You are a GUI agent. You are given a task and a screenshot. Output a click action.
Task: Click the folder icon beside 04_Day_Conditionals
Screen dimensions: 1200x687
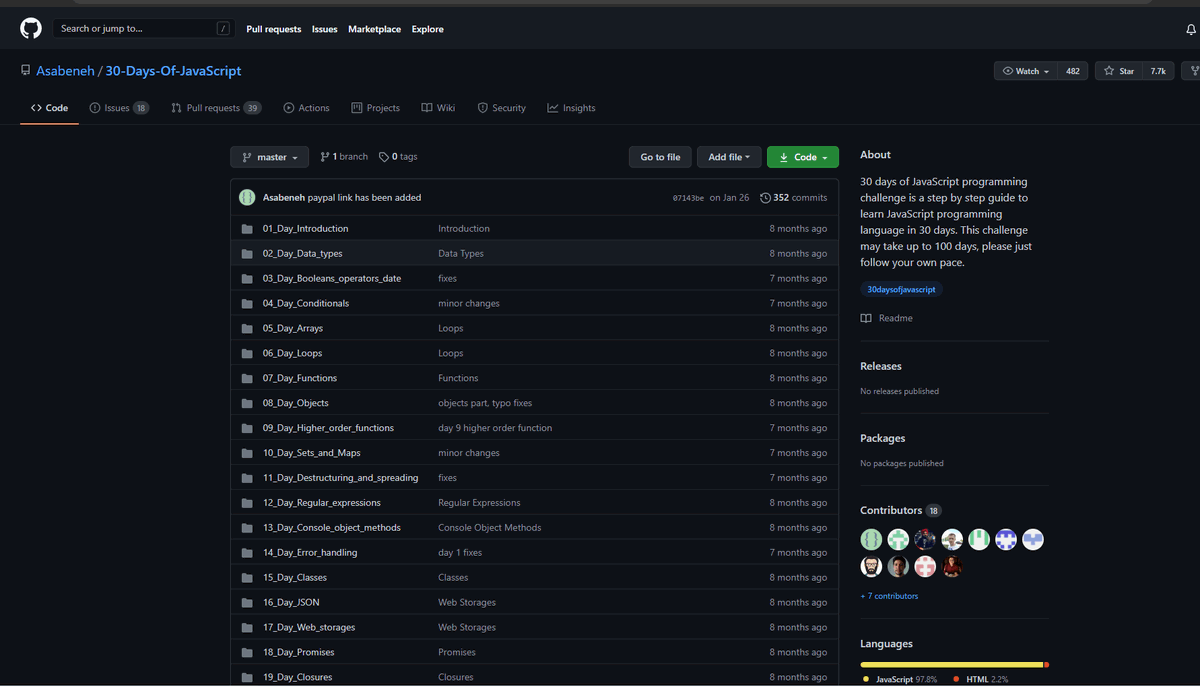pos(247,304)
